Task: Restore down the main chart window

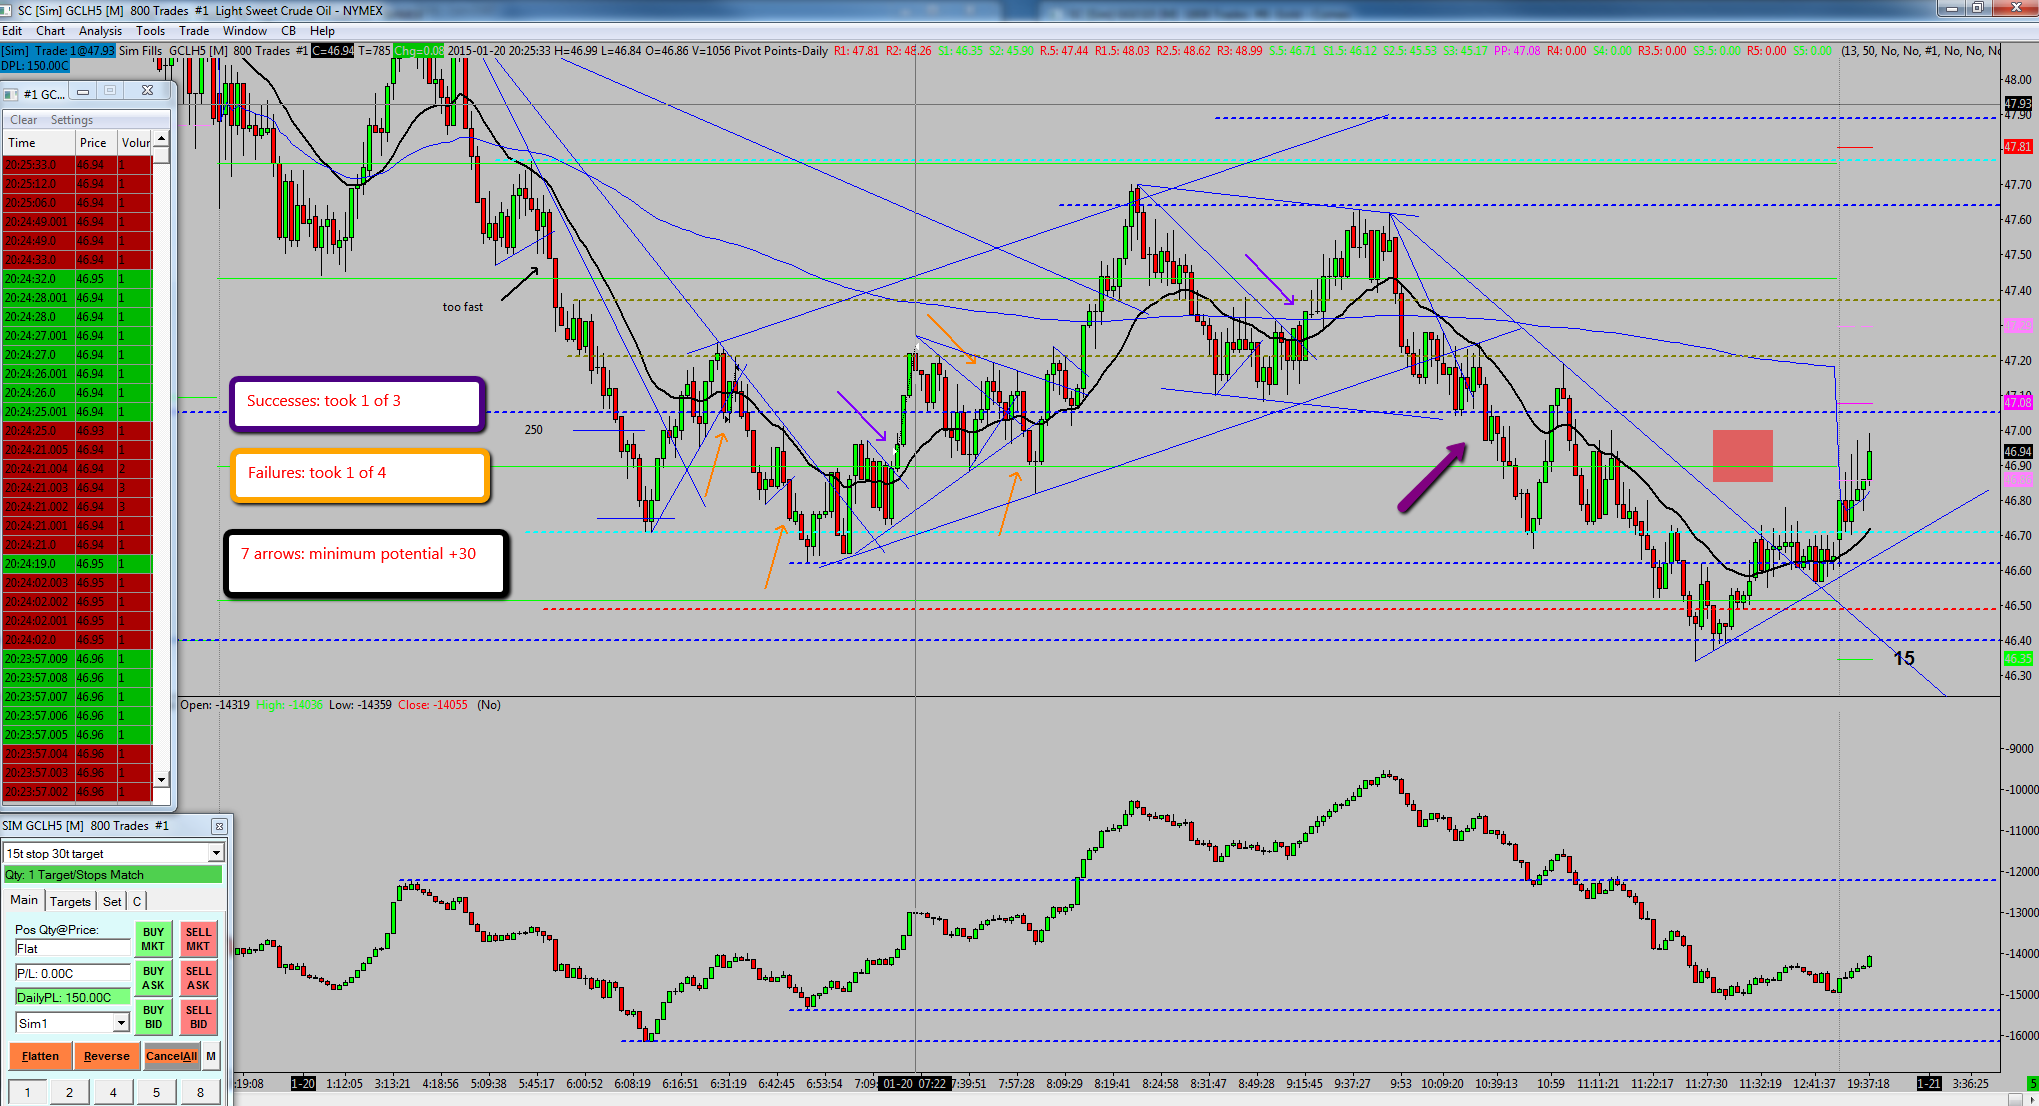Action: 1977,9
